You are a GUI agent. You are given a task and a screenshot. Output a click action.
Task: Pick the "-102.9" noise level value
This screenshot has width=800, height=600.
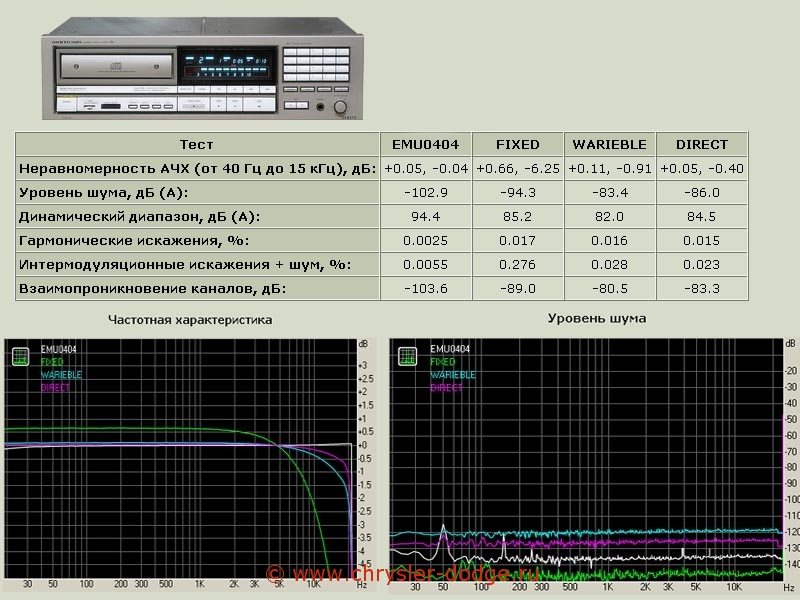point(426,192)
